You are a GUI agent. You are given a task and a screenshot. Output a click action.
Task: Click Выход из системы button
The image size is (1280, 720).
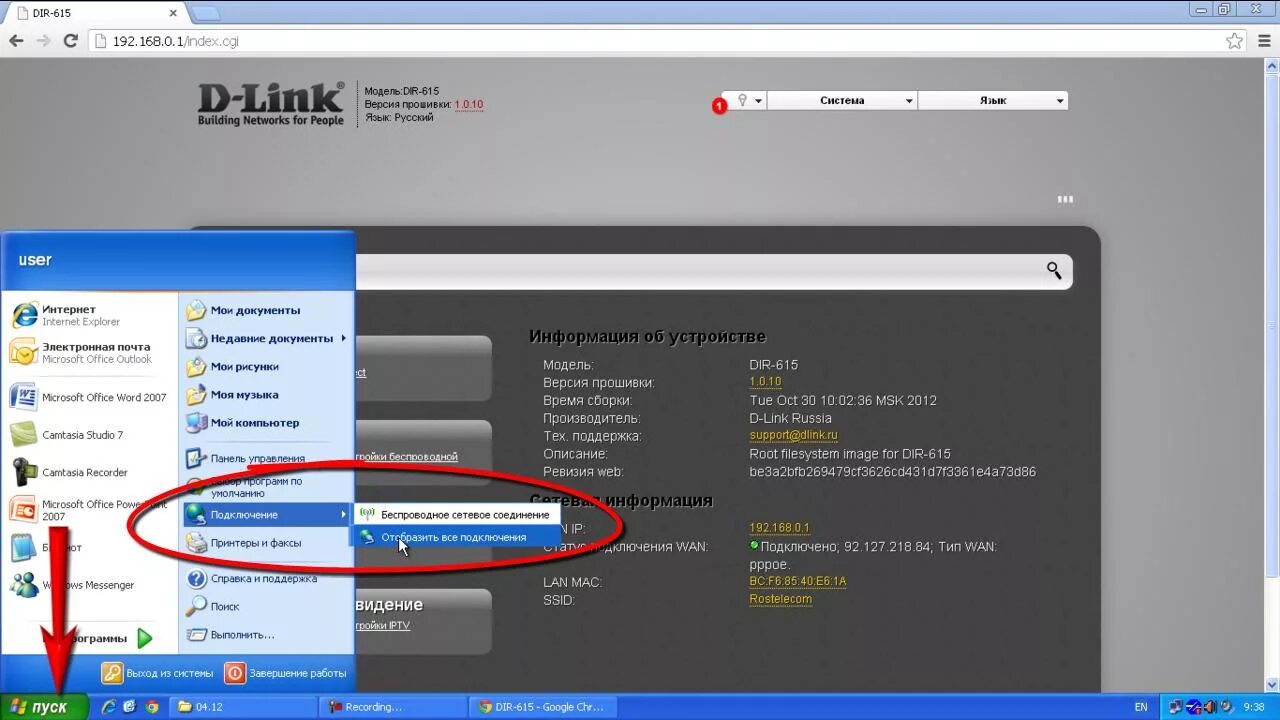tap(158, 673)
